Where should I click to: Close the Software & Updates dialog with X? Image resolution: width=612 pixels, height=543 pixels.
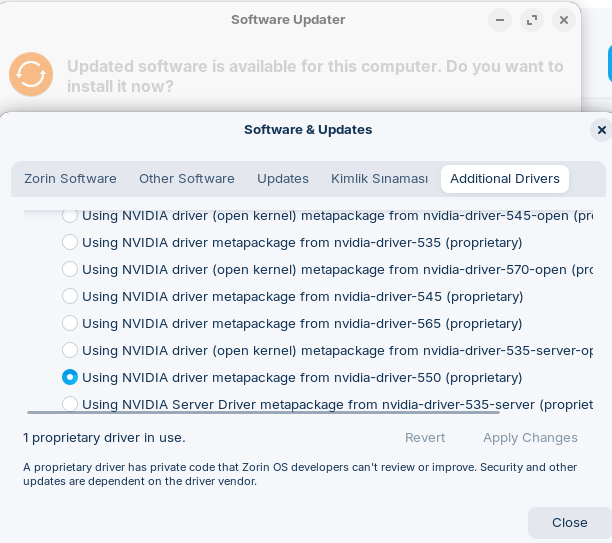(601, 130)
